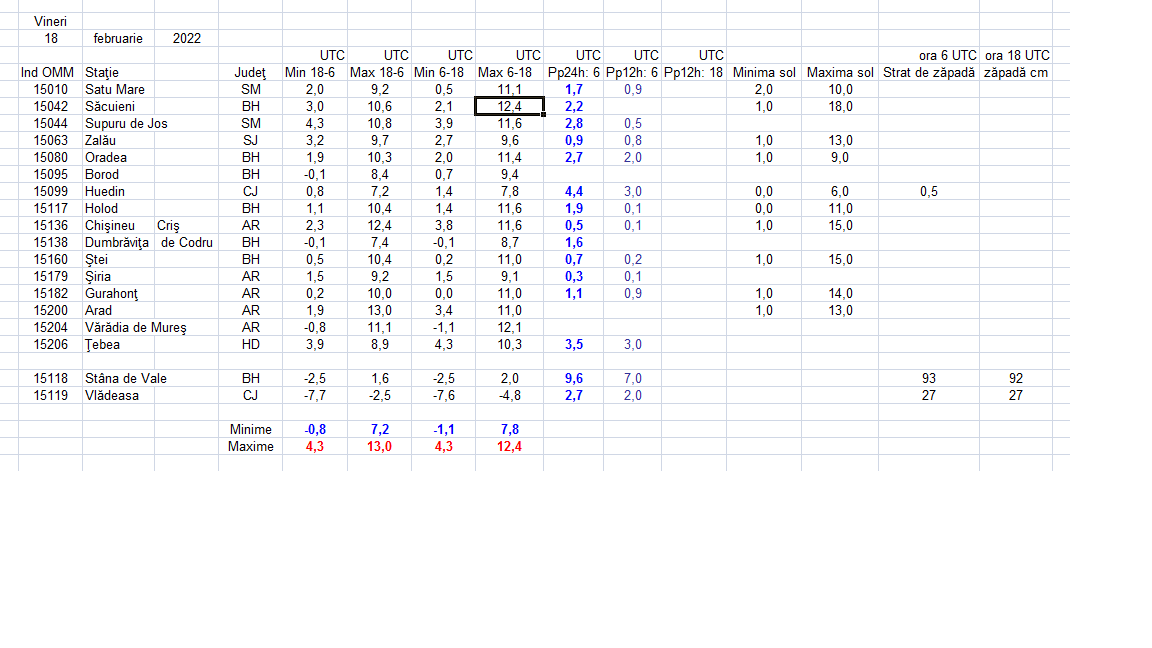Select the 'Maxima sol' header cell
This screenshot has width=1152, height=648.
pos(840,72)
